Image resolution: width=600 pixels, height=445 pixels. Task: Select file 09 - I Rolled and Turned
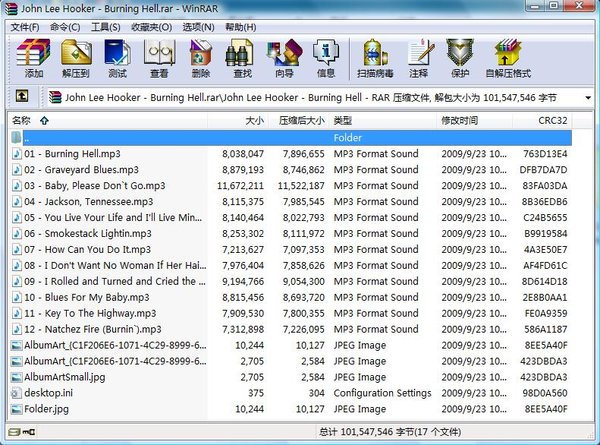115,281
